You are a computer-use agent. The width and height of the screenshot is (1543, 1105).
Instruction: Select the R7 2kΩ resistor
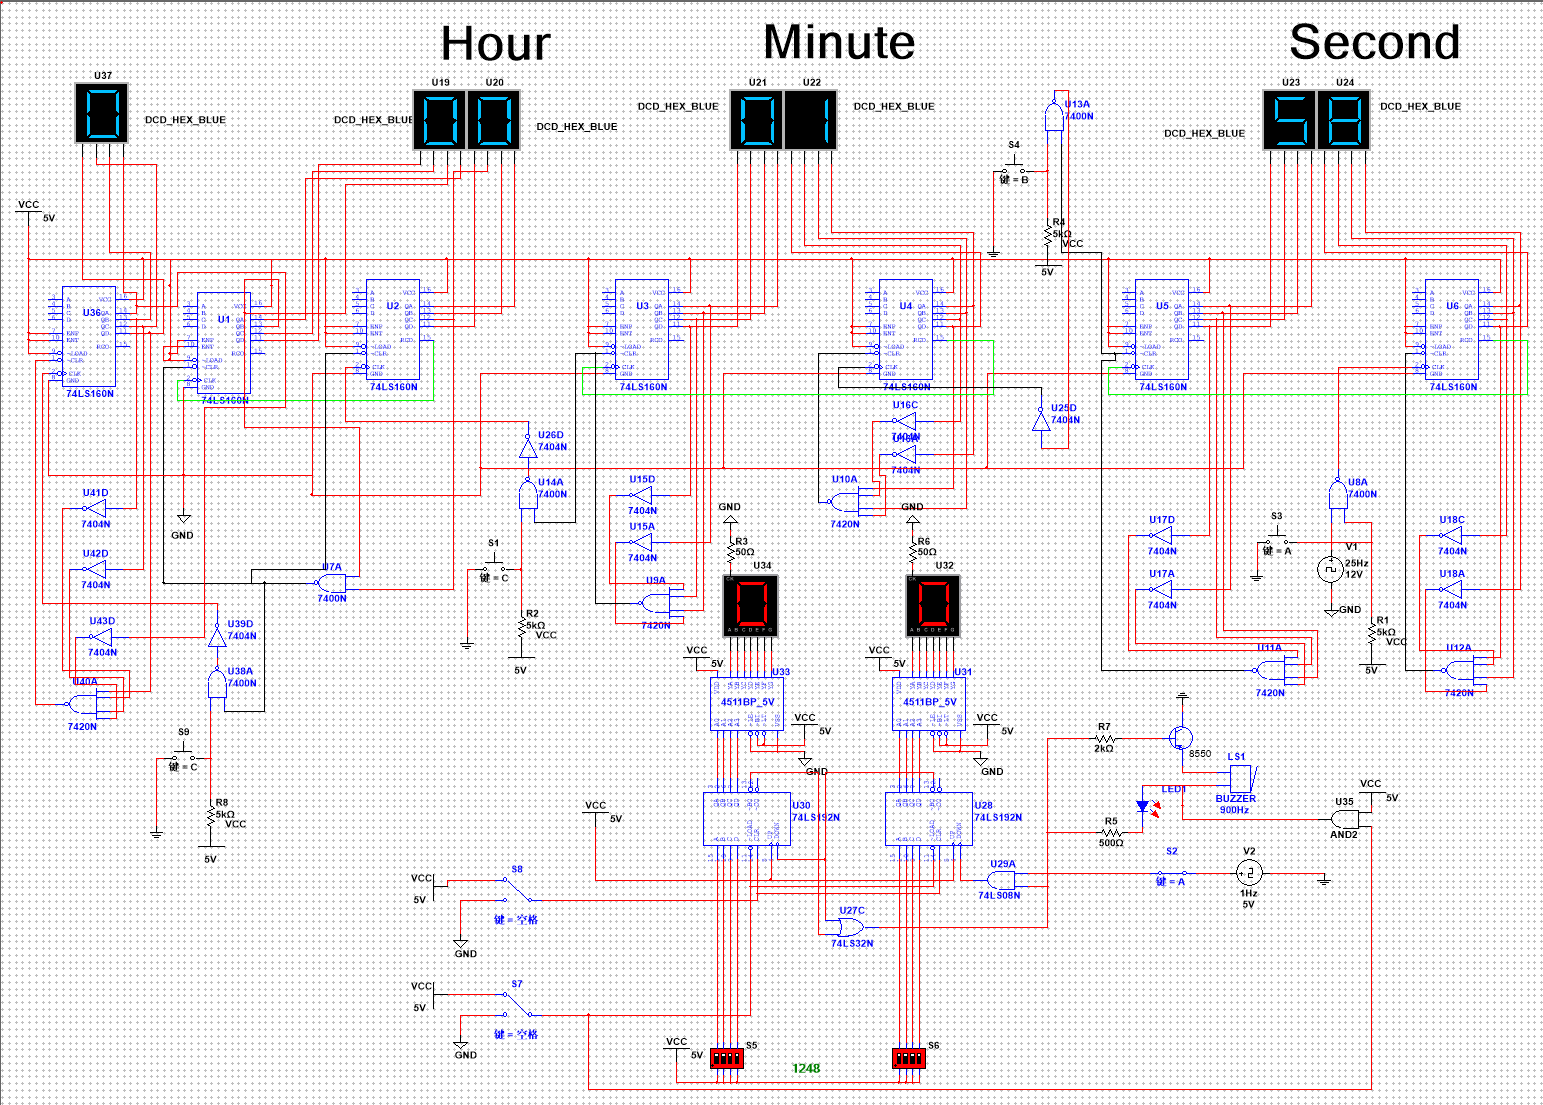click(1105, 738)
